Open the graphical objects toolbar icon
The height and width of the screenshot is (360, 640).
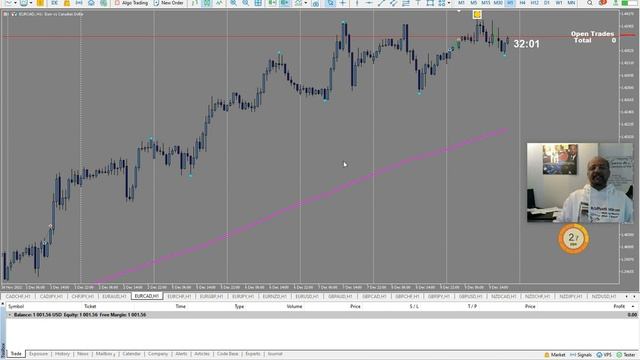point(442,3)
